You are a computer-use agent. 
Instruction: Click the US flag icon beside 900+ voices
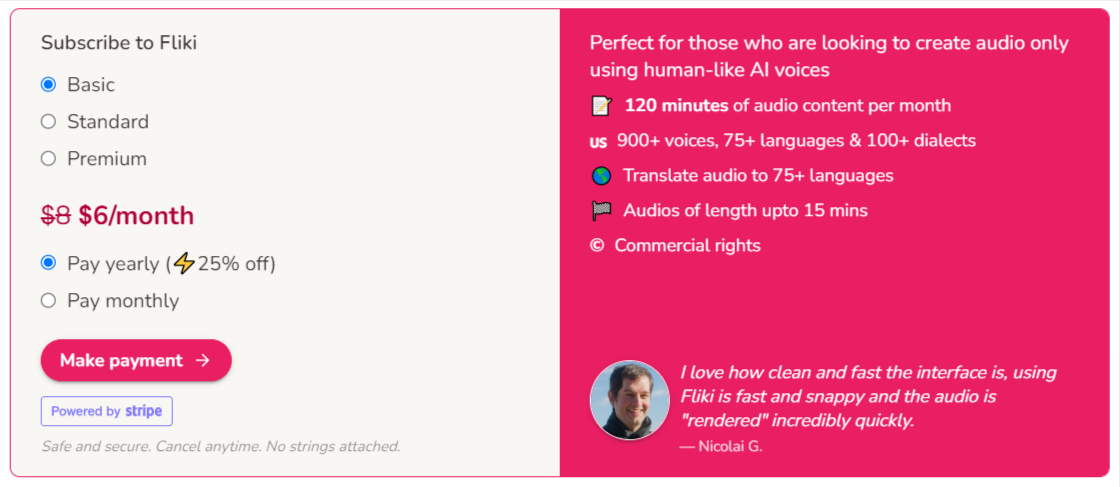click(x=598, y=141)
